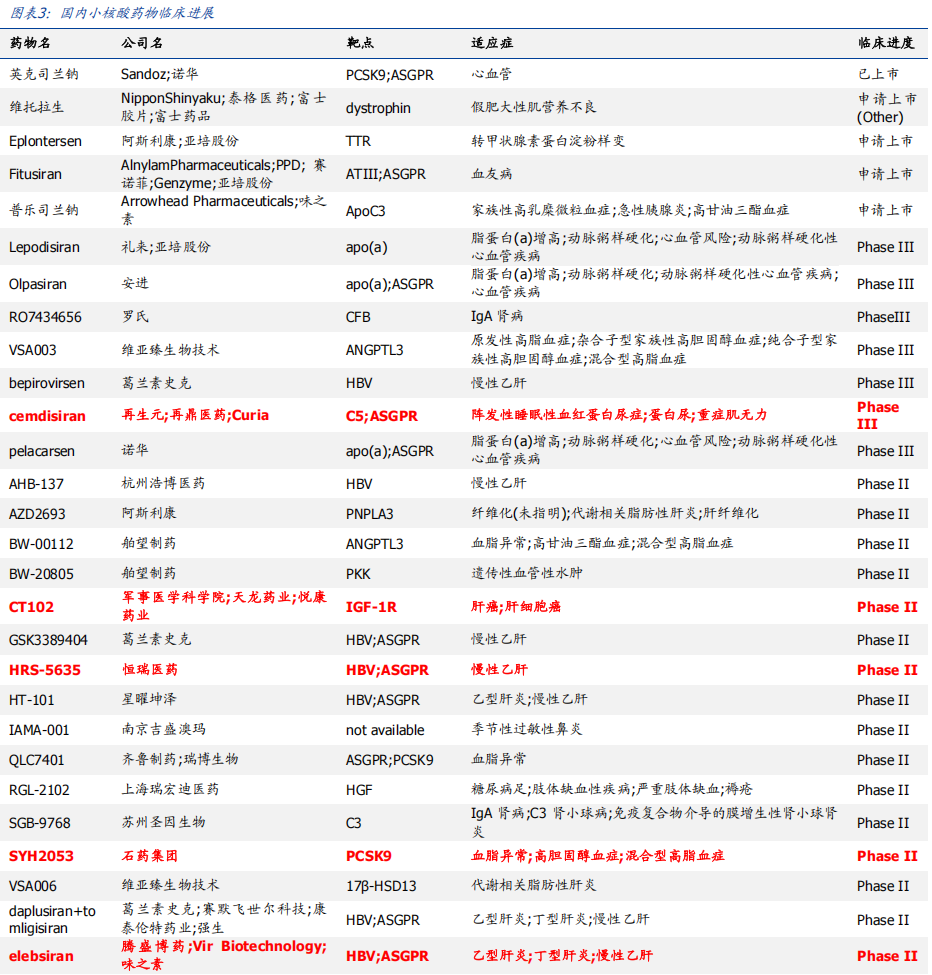Image resolution: width=932 pixels, height=975 pixels.
Task: Click the Sandoz;诺华 company cell
Action: (x=160, y=75)
